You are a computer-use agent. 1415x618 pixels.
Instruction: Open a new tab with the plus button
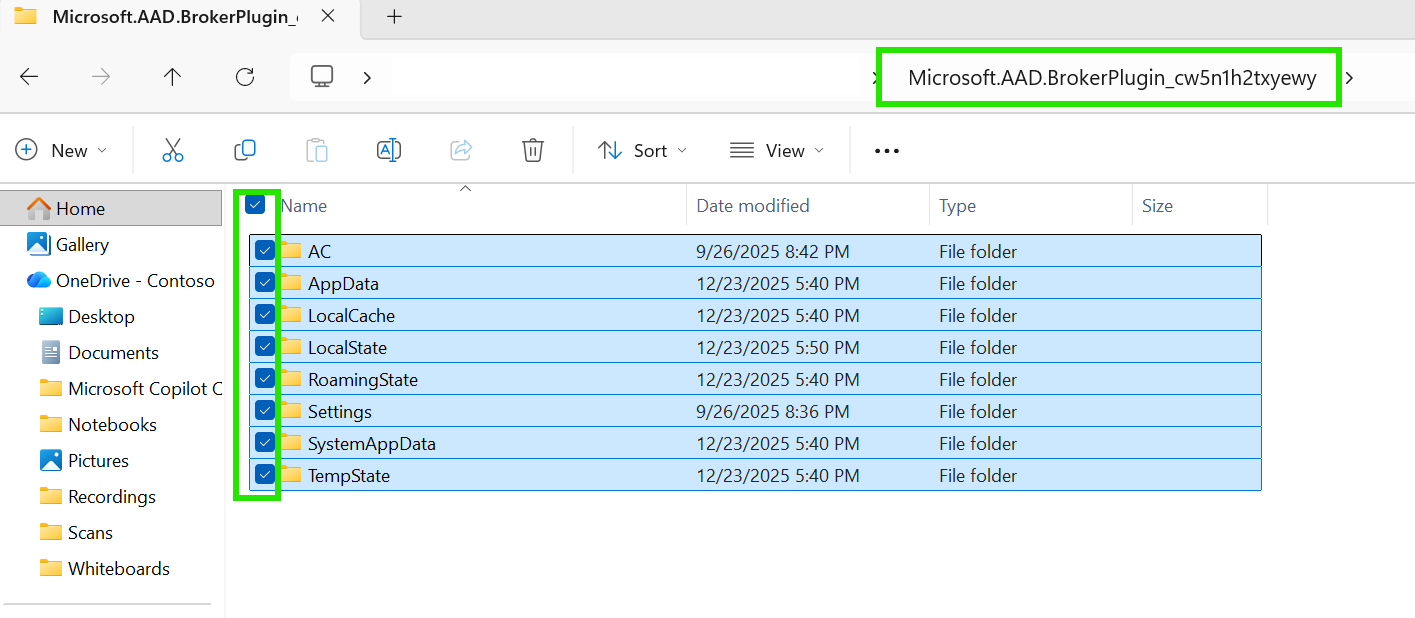point(394,16)
